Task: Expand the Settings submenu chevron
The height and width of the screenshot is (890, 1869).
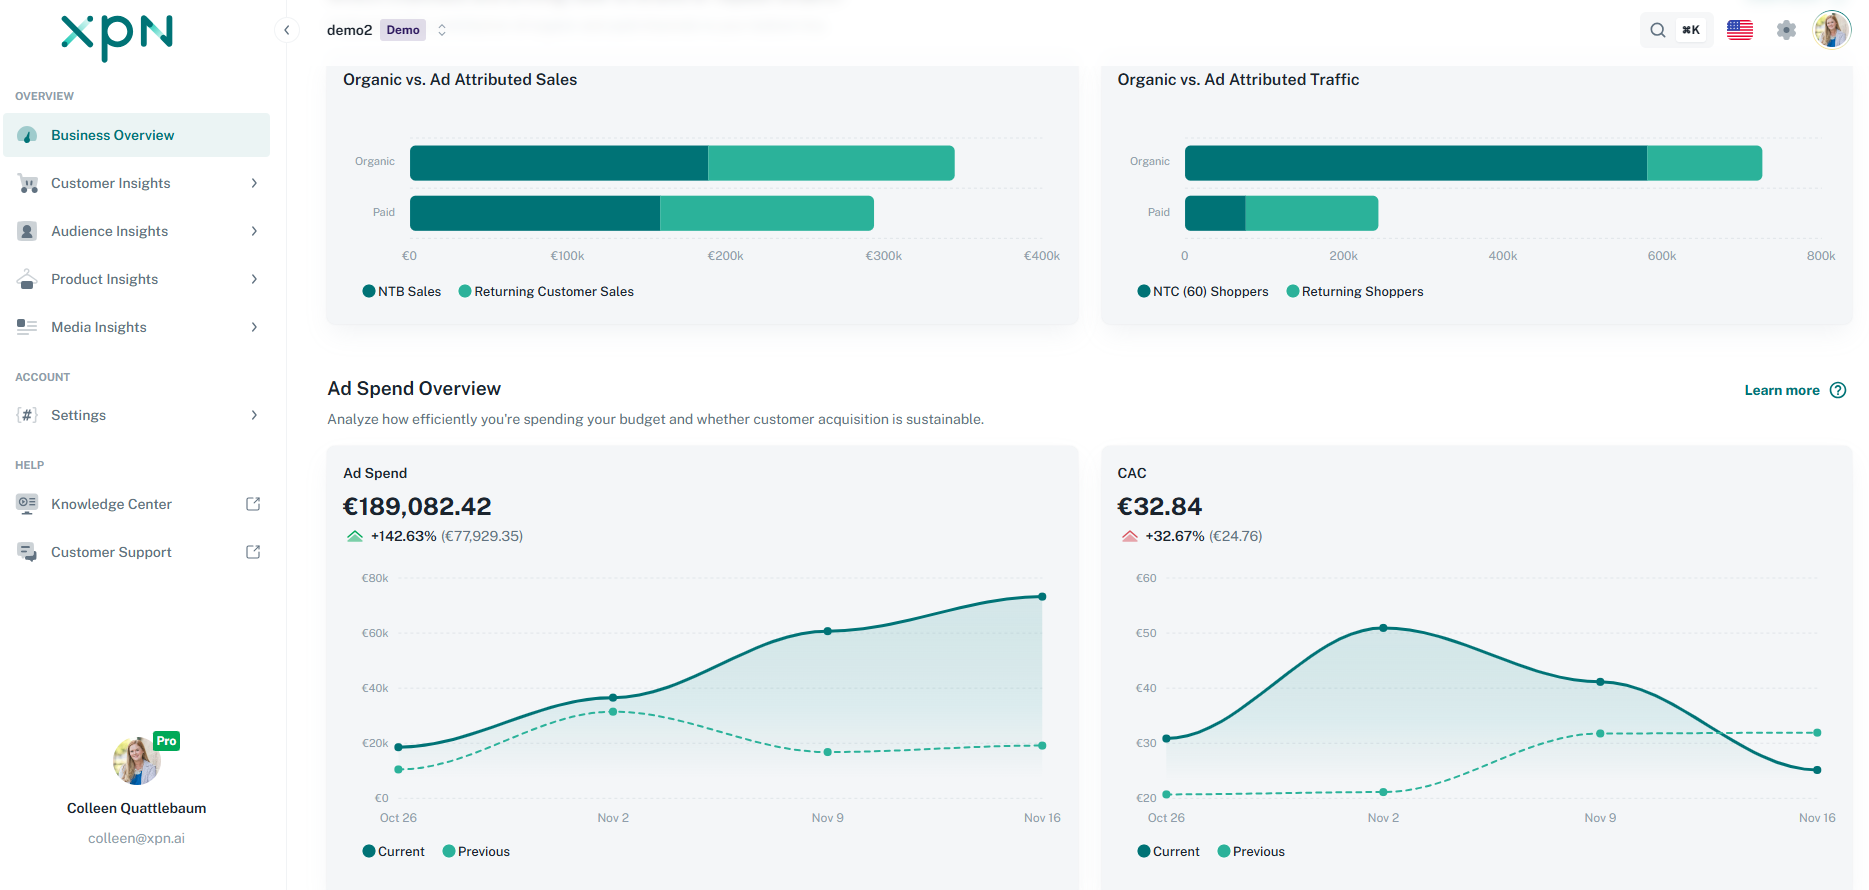Action: click(x=254, y=415)
